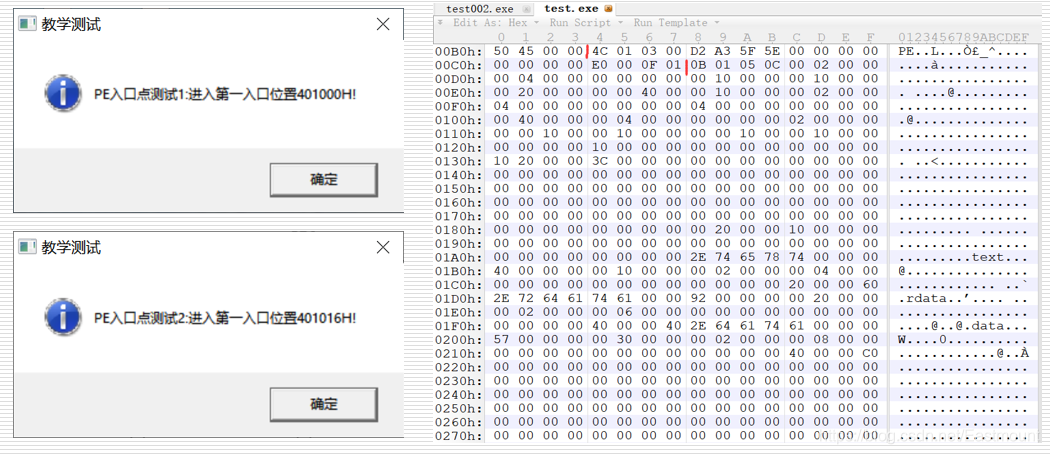1050x454 pixels.
Task: Click hex column header A
Action: (747, 37)
